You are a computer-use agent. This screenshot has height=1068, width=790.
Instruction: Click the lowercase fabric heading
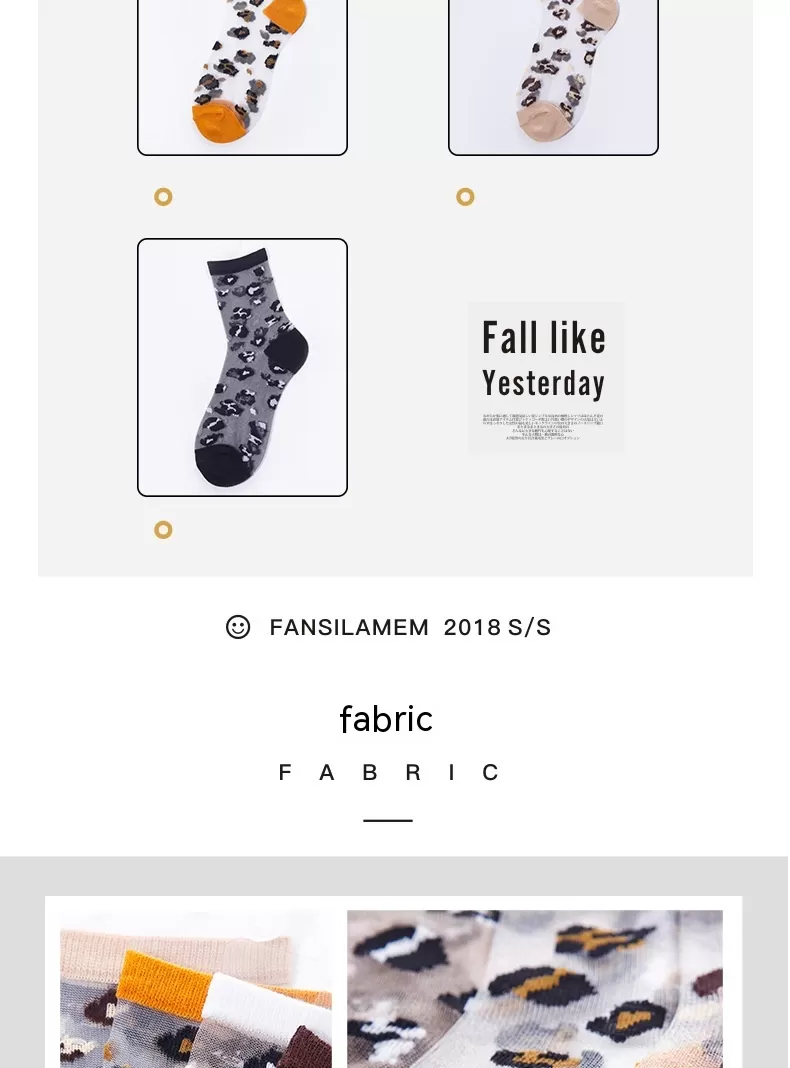coord(386,719)
